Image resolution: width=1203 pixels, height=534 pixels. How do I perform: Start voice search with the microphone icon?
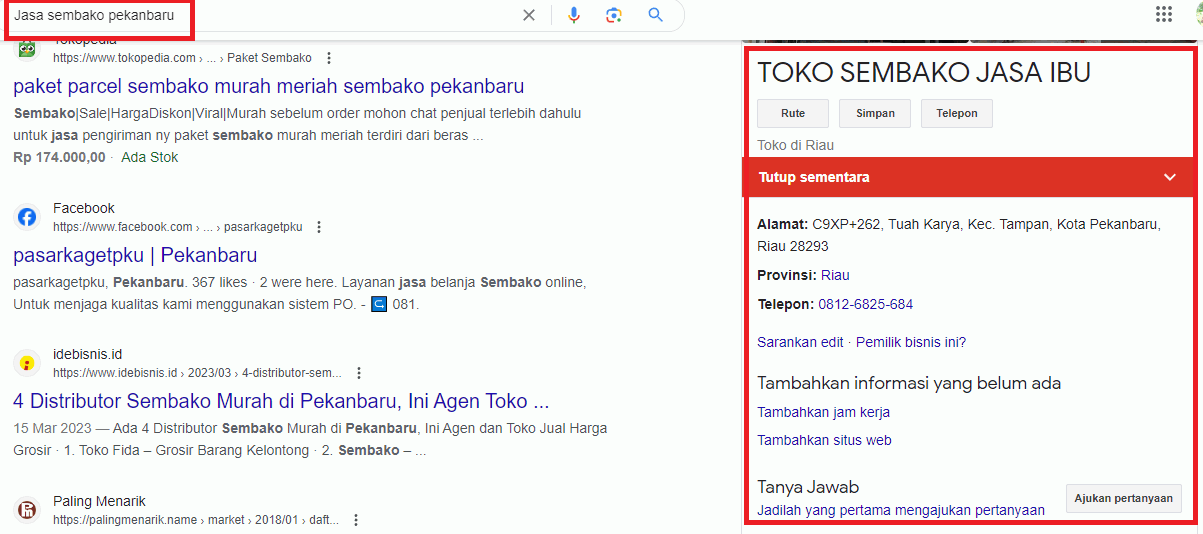(x=574, y=15)
